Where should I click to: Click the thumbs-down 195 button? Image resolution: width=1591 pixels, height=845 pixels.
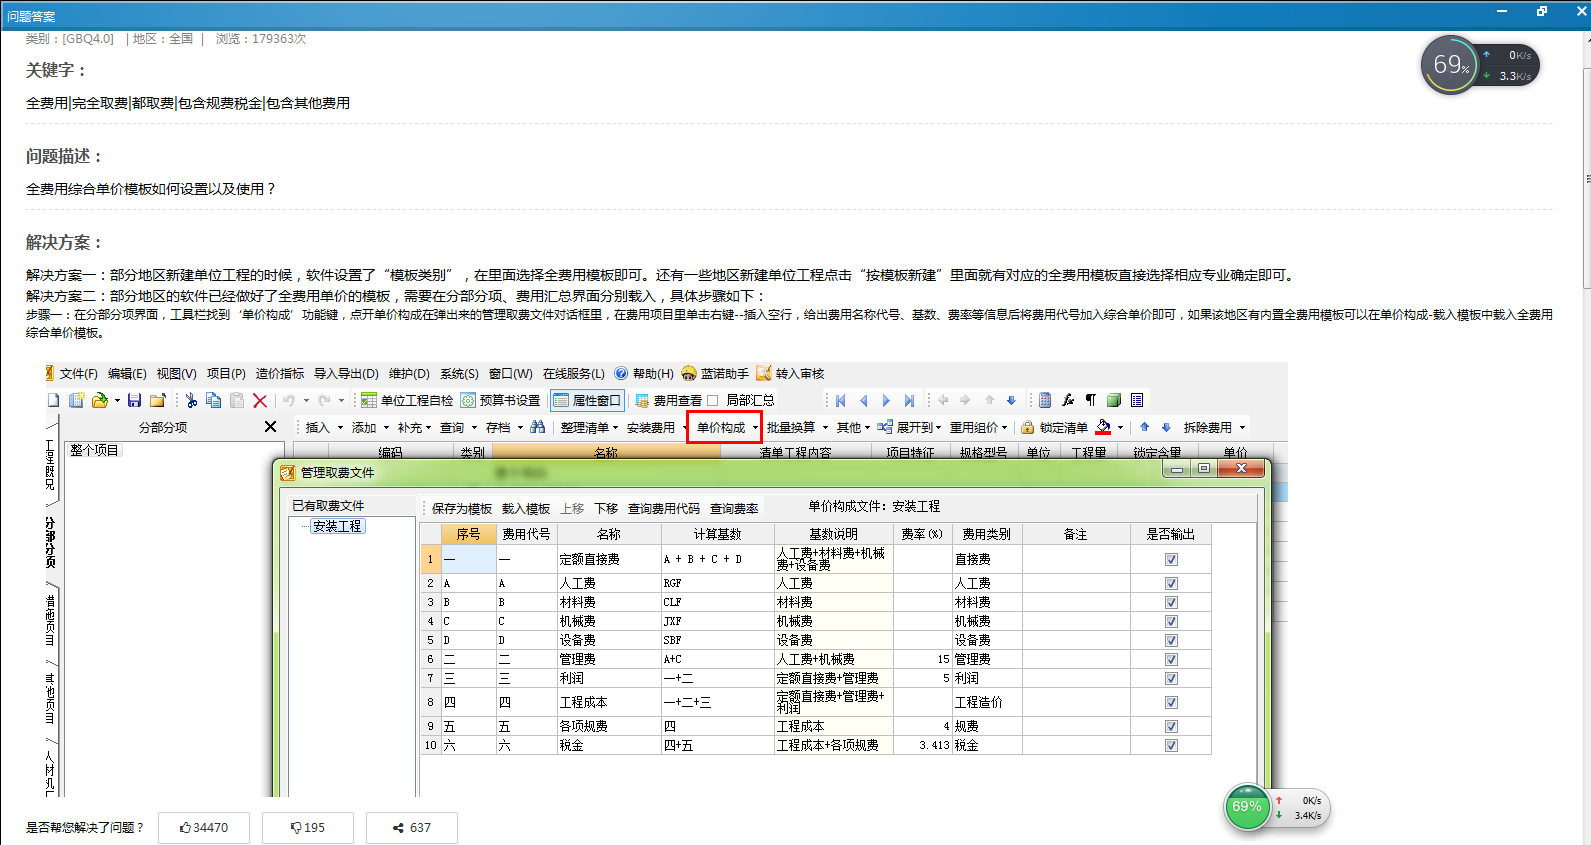click(x=308, y=828)
